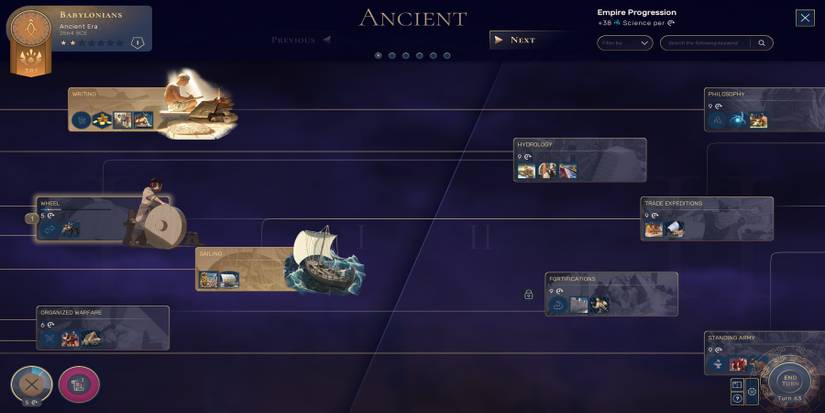Expand the Filter by dropdown
Image resolution: width=825 pixels, height=413 pixels.
pyautogui.click(x=625, y=43)
